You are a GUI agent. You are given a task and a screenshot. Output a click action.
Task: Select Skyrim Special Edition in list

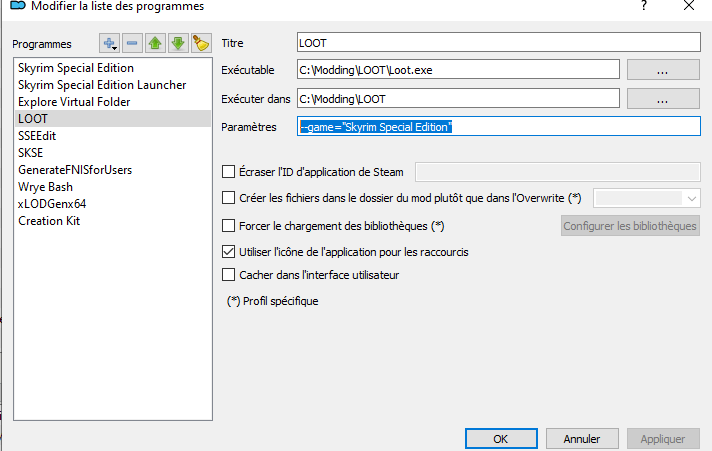(x=113, y=68)
